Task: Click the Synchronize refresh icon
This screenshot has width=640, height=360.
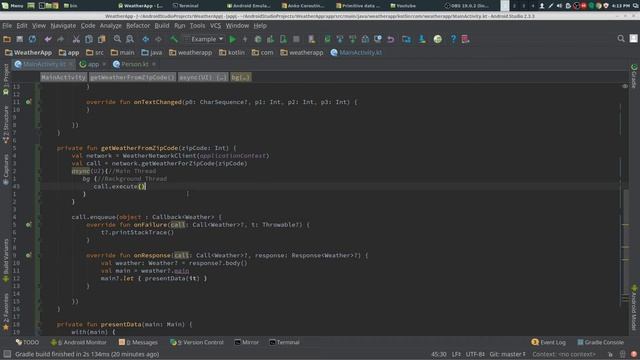Action: (32, 39)
